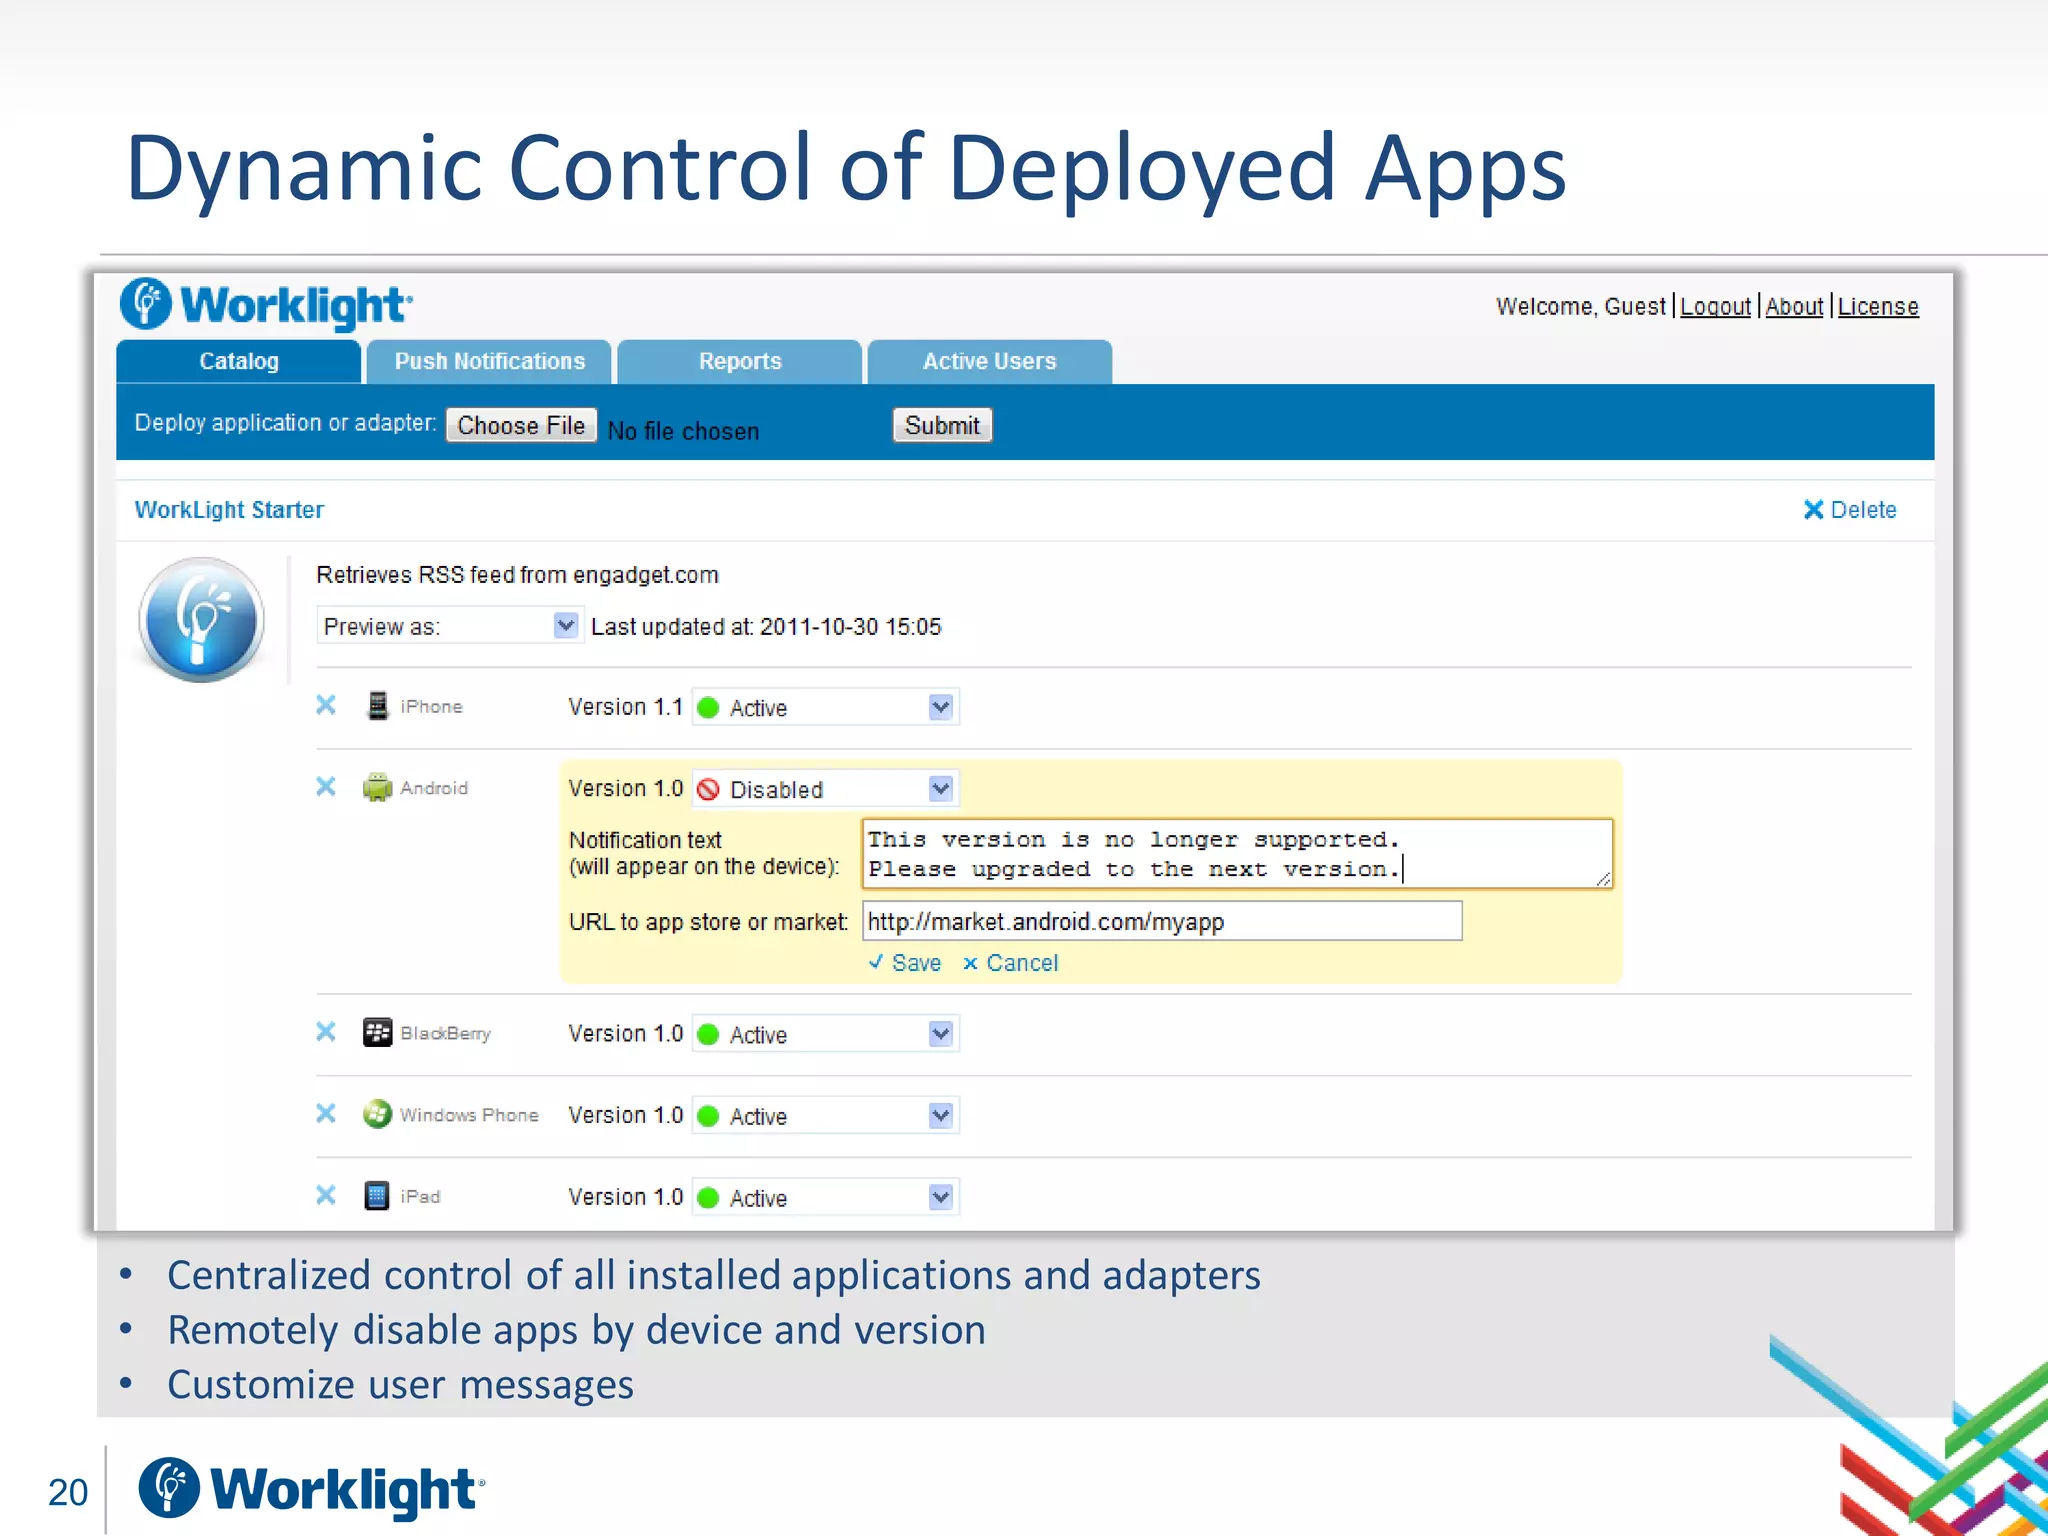Screen dimensions: 2048x1536
Task: Click the Logout link
Action: tap(1715, 307)
